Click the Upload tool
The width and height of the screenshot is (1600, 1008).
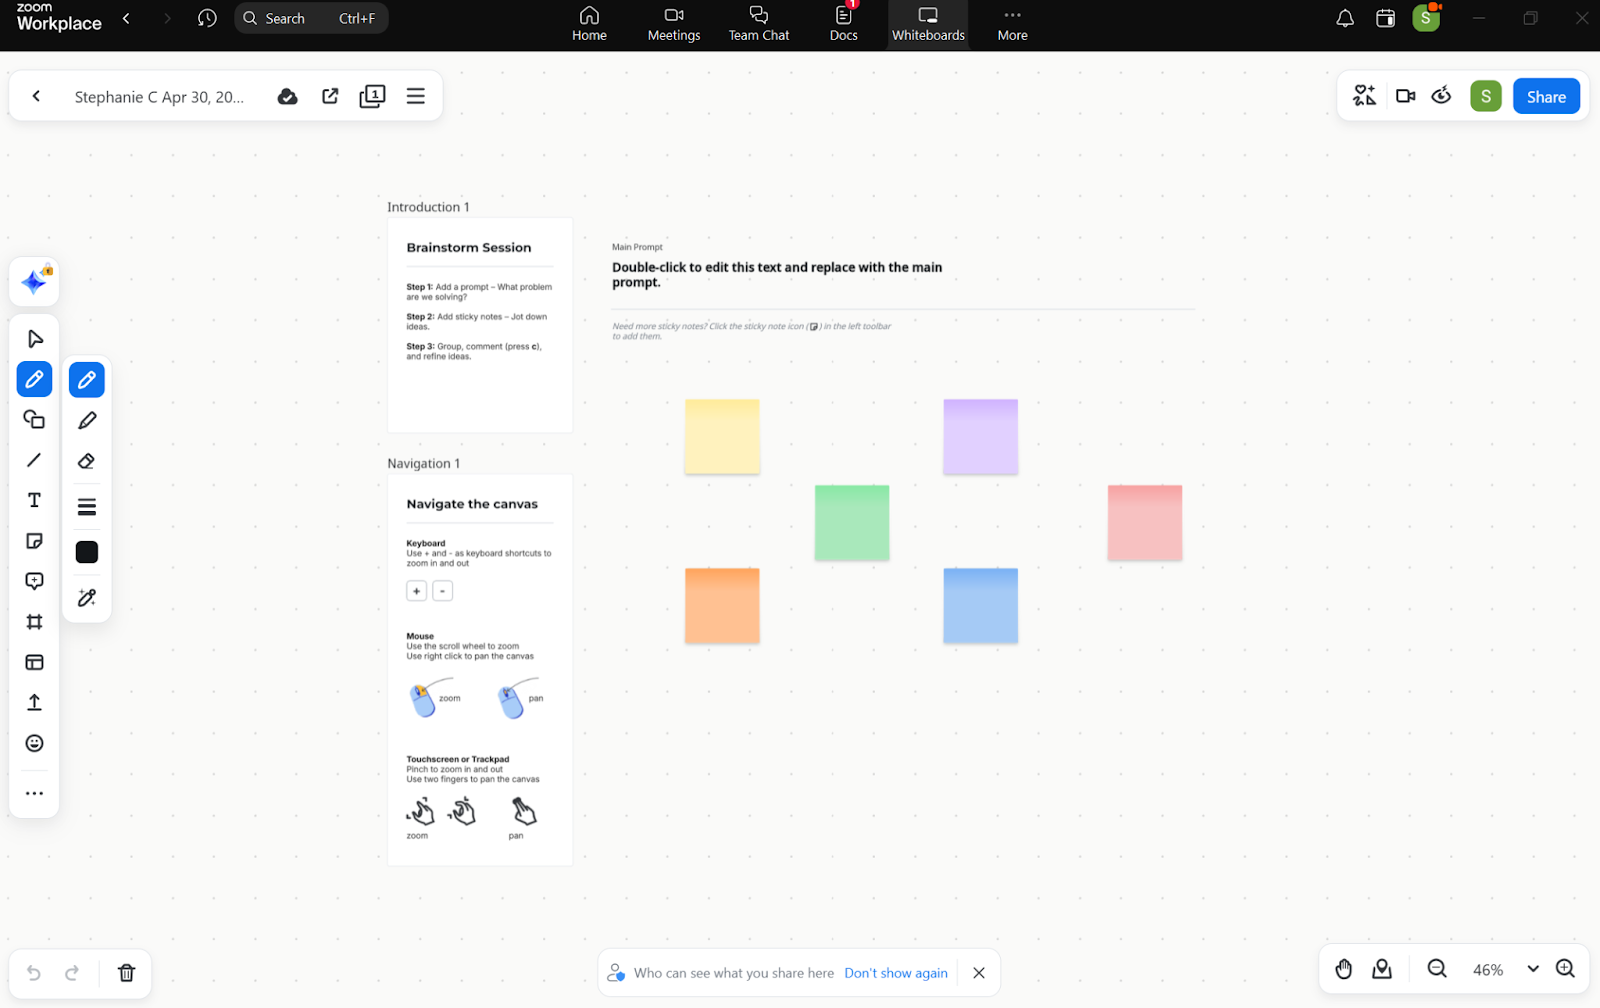[35, 703]
